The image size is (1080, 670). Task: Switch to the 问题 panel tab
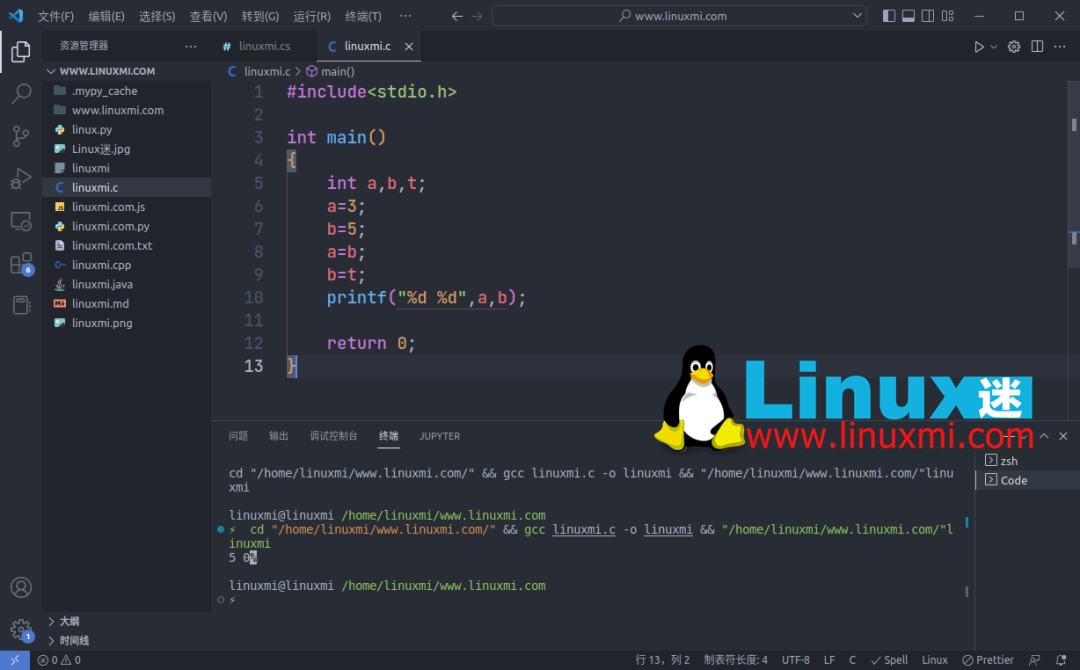238,436
